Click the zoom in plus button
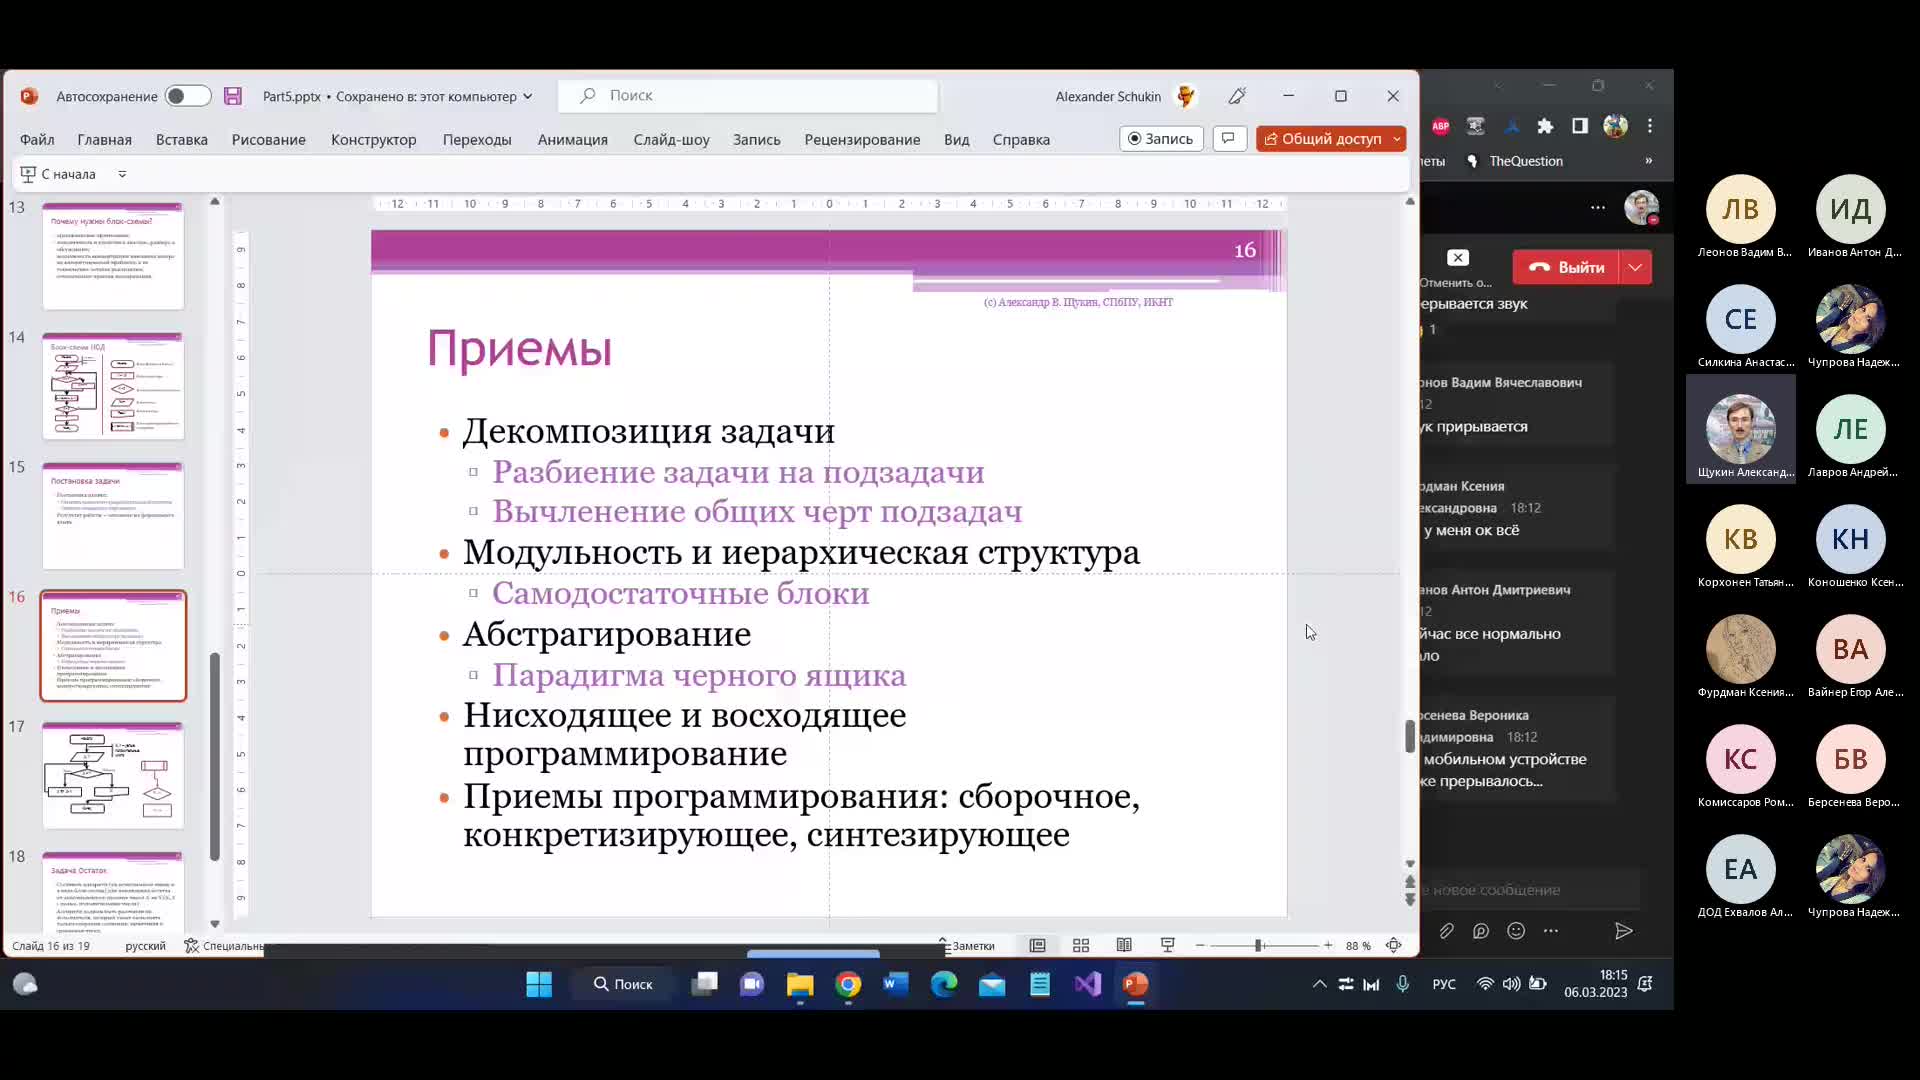This screenshot has width=1920, height=1080. 1328,946
